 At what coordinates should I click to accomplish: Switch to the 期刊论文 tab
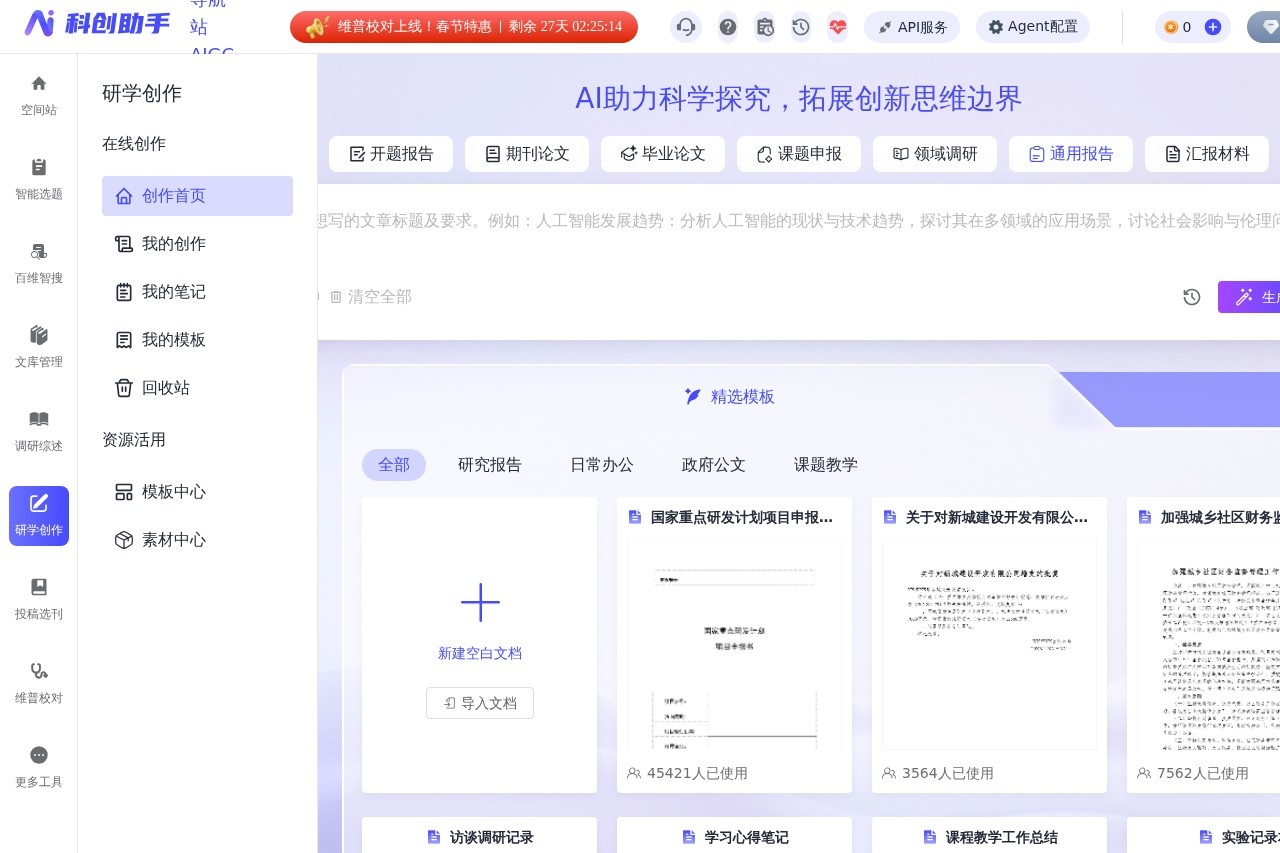pyautogui.click(x=527, y=154)
